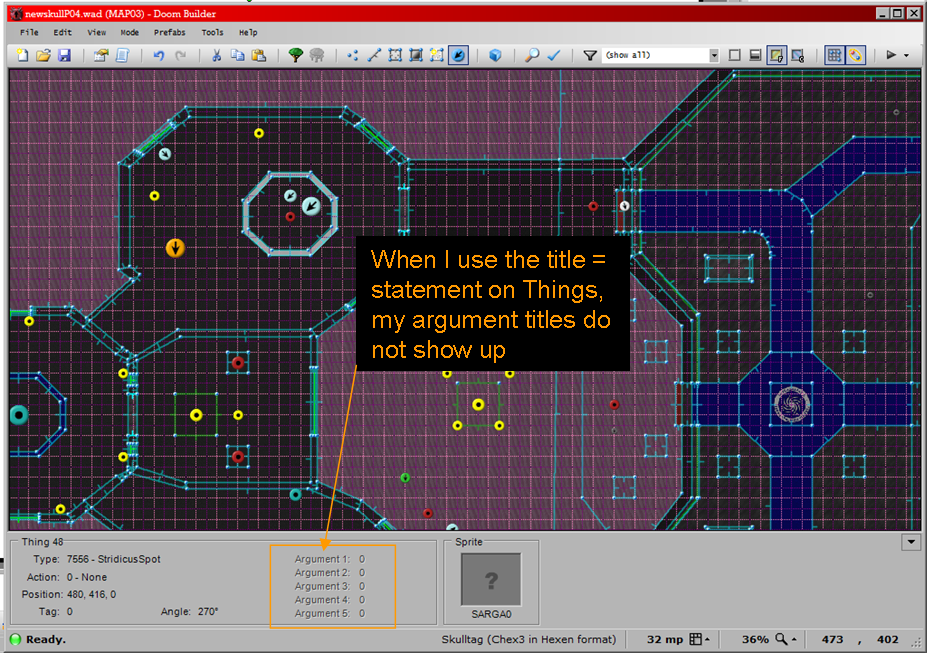Screen dimensions: 934x653
Task: Switch to Vertices mode icon
Action: [353, 56]
